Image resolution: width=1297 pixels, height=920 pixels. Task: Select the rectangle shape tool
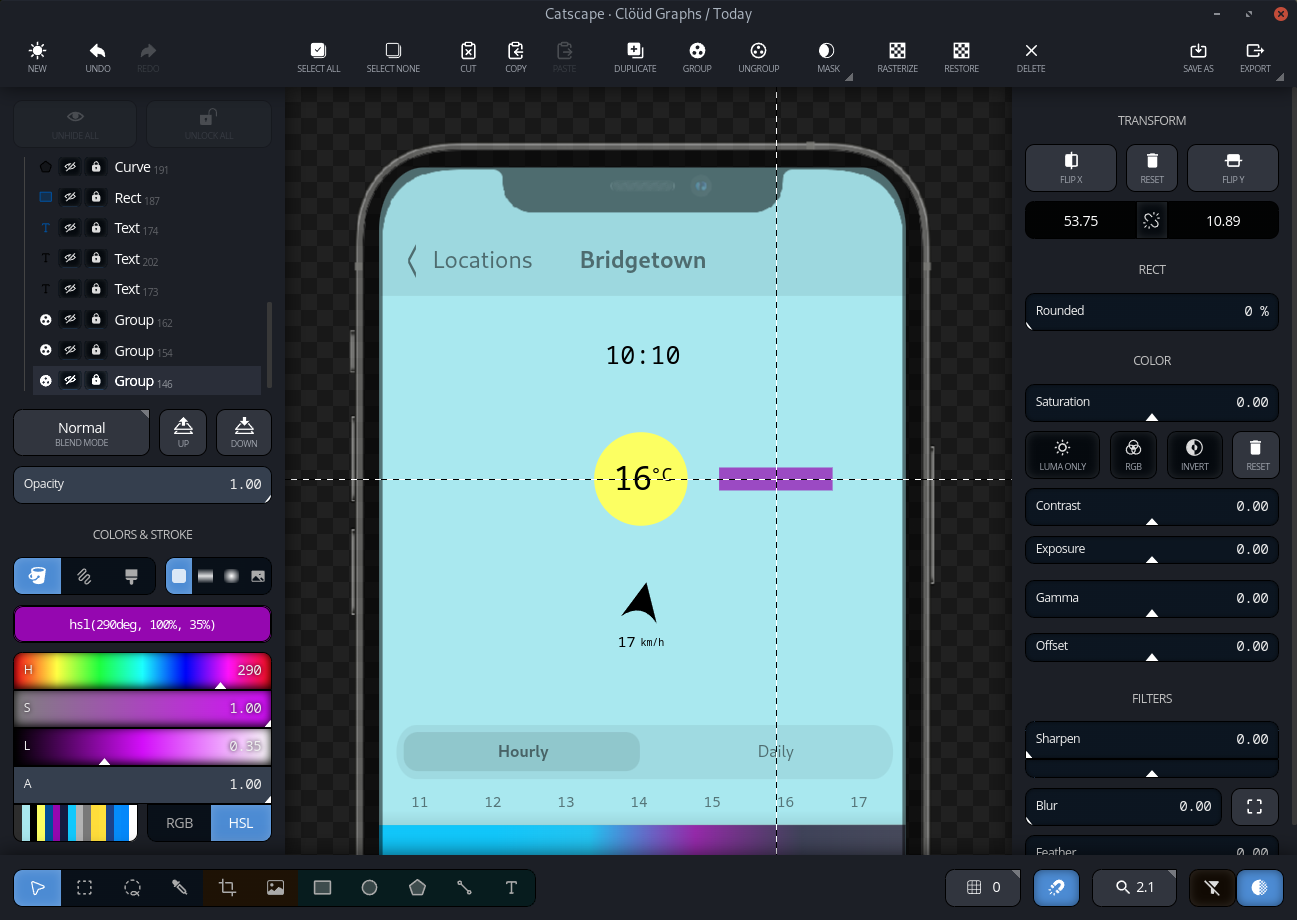(x=322, y=888)
